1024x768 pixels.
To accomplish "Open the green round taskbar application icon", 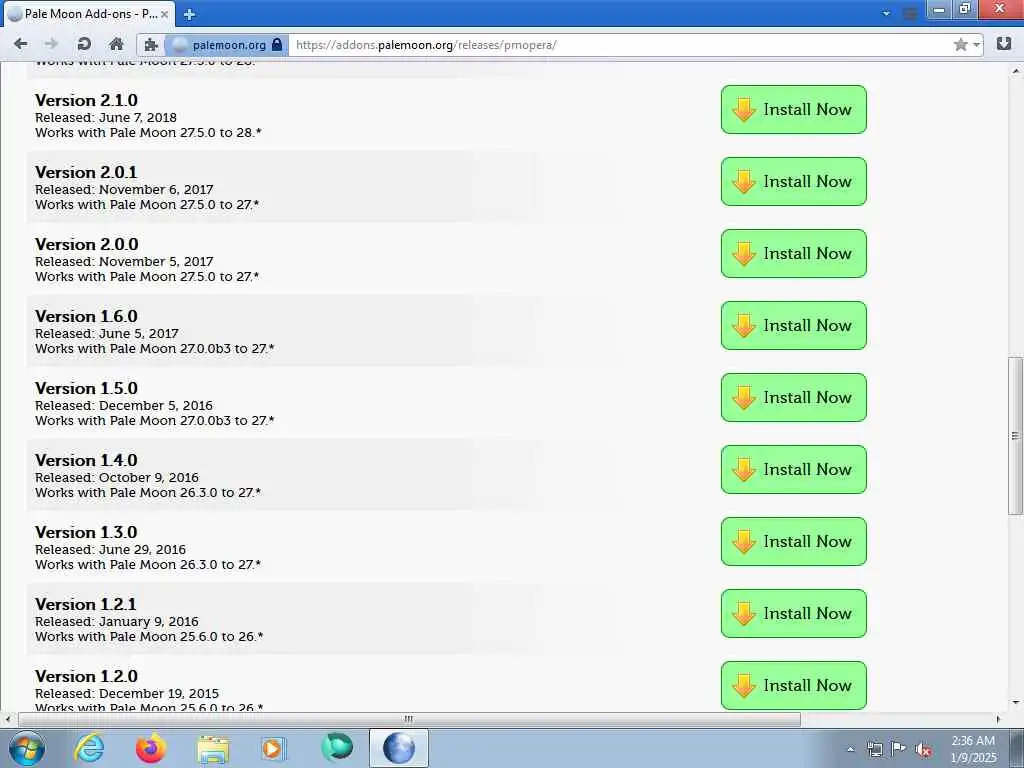I will (x=337, y=748).
